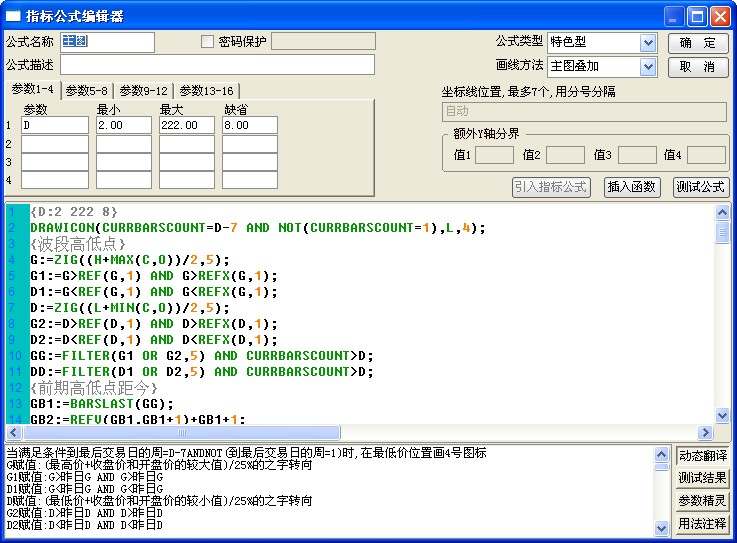Click the comment line {前期高低点距今}
Viewport: 737px width, 543px height.
[x=94, y=388]
